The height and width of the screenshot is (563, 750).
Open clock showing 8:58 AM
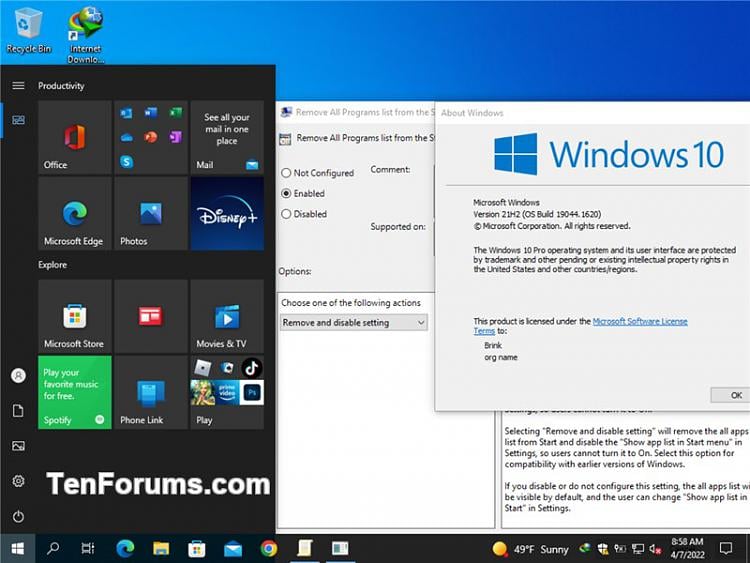click(687, 548)
